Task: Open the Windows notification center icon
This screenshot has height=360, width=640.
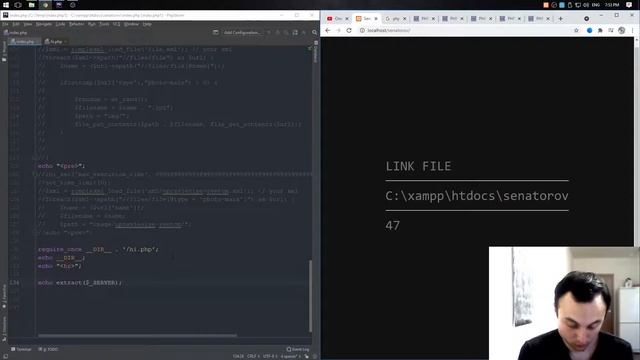Action: coord(629,5)
